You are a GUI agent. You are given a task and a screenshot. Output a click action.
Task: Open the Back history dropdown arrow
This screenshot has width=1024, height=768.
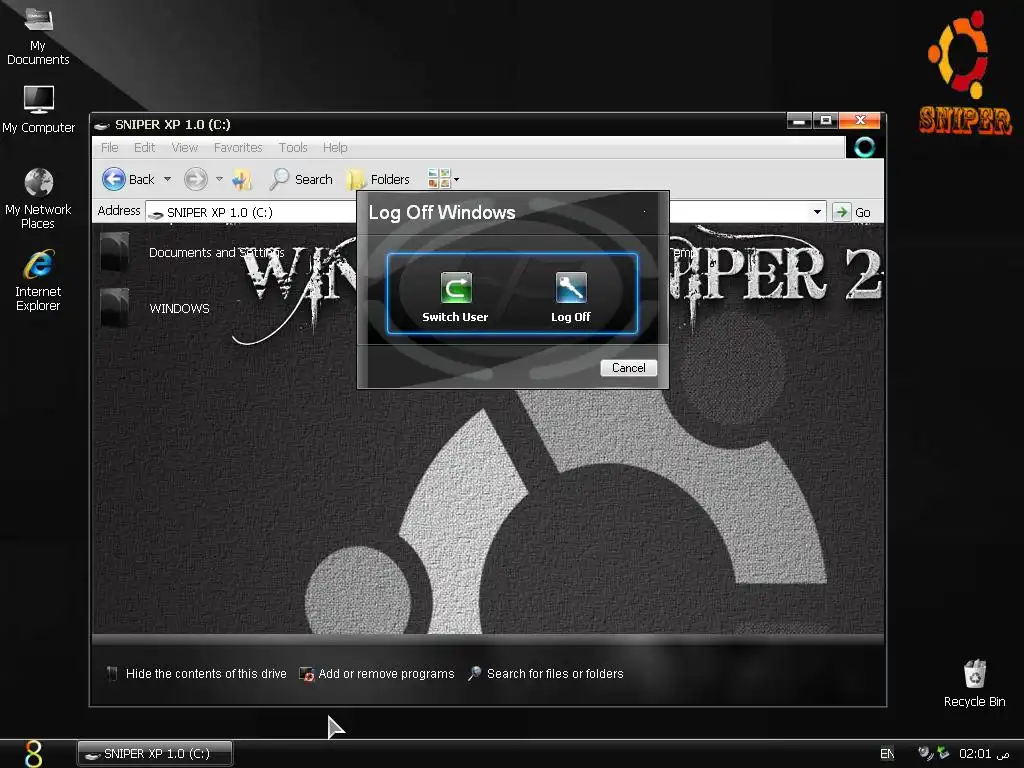[167, 179]
